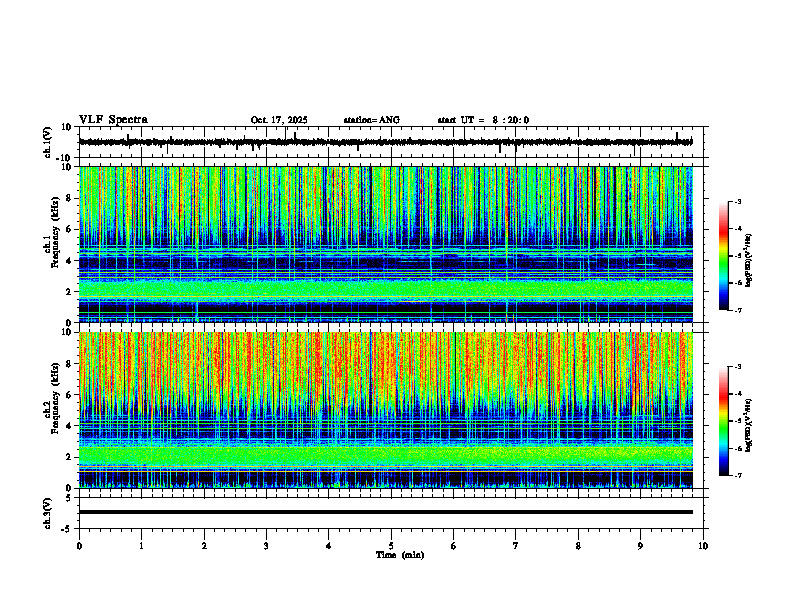Viewport: 792px width, 612px height.
Task: Click time axis tick label '7'
Action: click(x=516, y=546)
